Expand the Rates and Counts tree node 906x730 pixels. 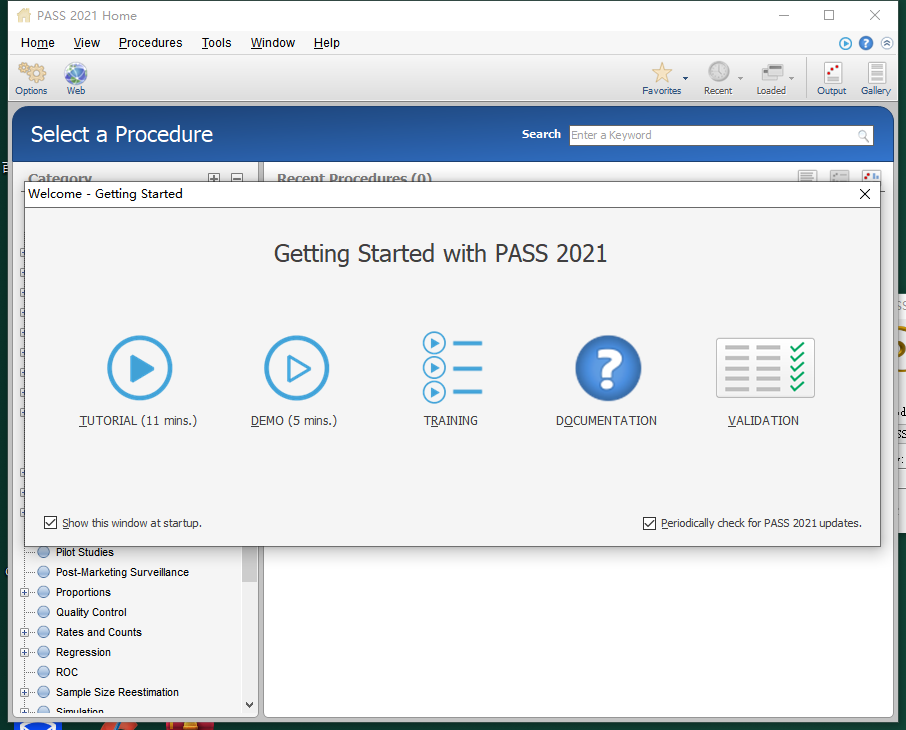click(24, 632)
